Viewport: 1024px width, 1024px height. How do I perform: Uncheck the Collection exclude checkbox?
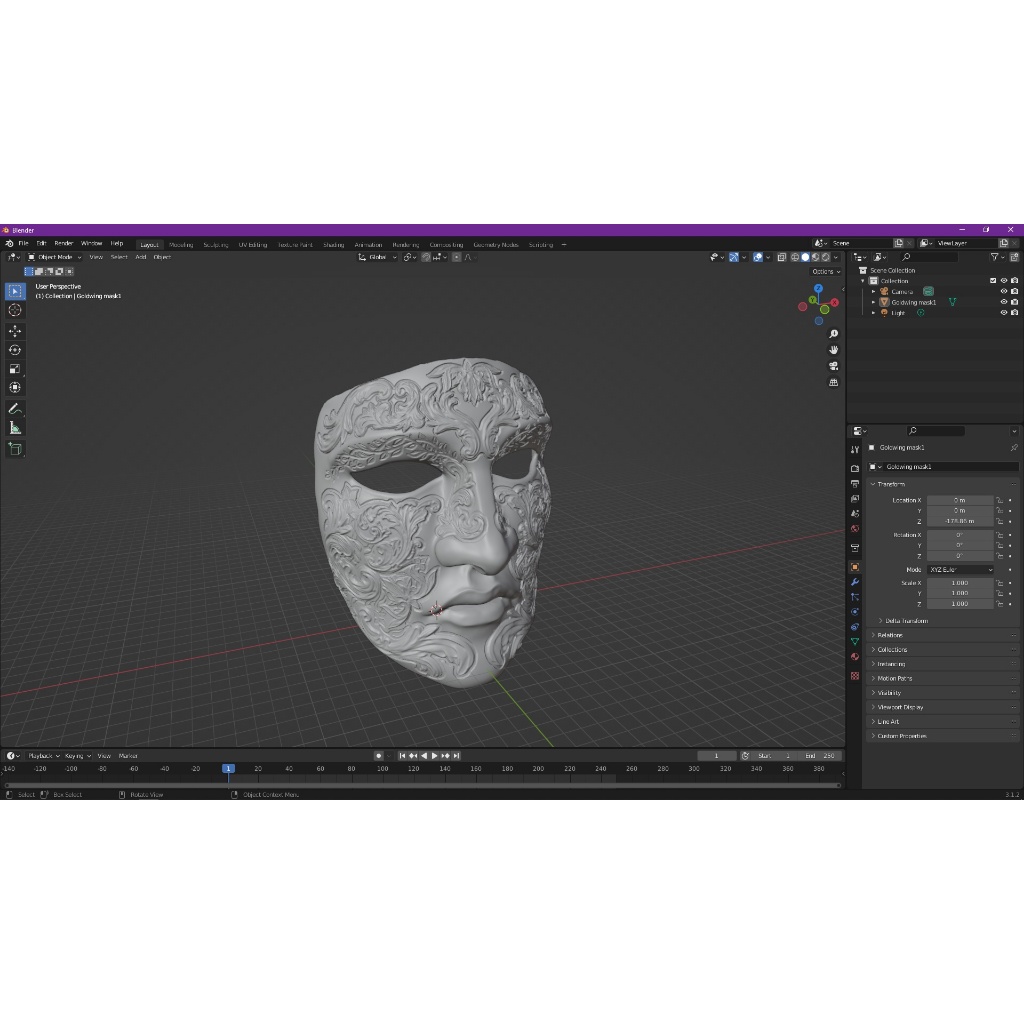click(993, 281)
